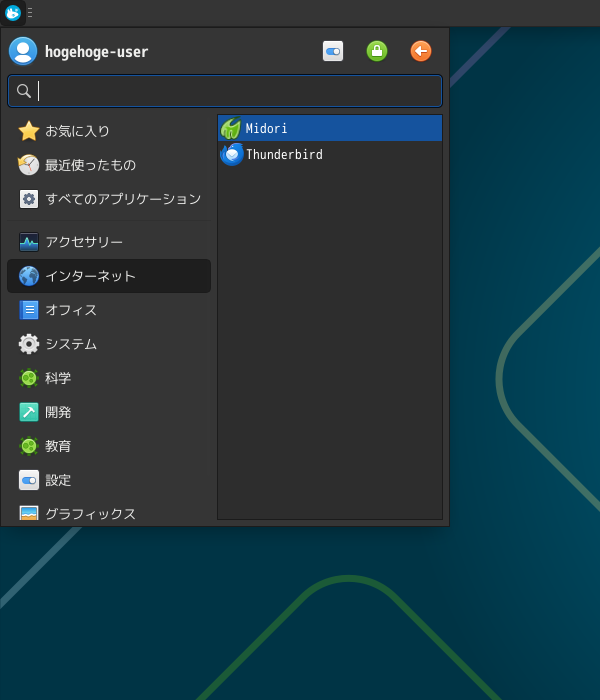The height and width of the screenshot is (700, 600).
Task: Open the Whisker menu panel button
Action: [13, 13]
